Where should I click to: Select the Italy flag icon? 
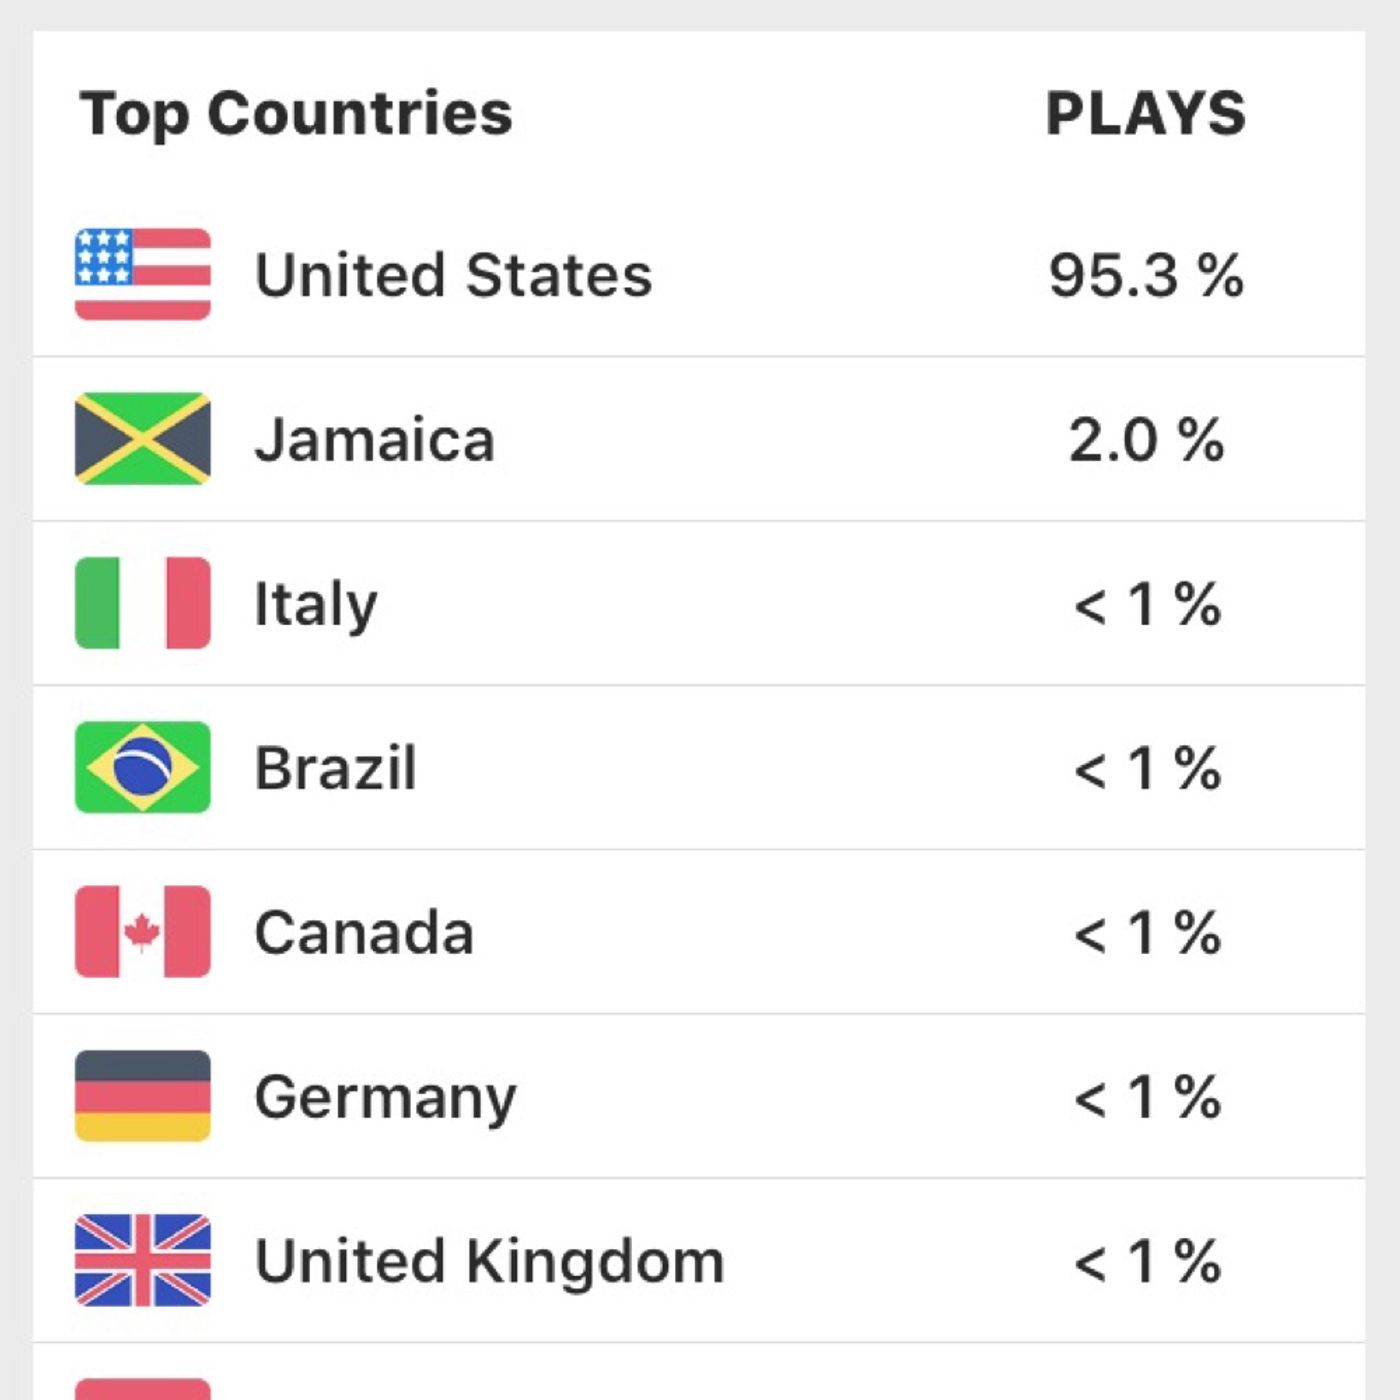[x=143, y=603]
